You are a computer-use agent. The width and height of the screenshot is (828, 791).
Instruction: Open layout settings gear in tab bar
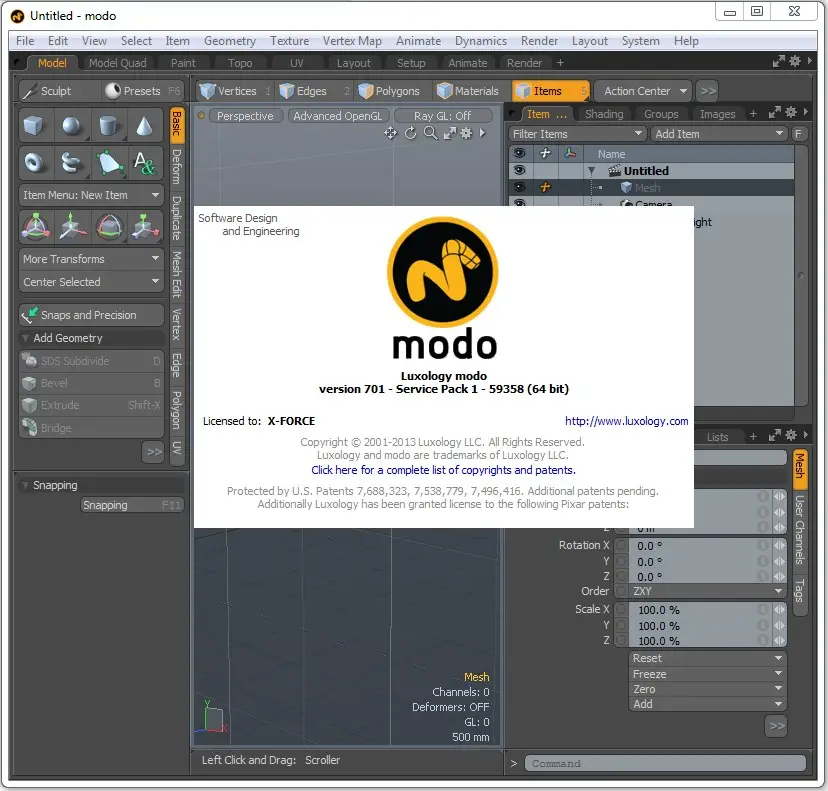(795, 61)
